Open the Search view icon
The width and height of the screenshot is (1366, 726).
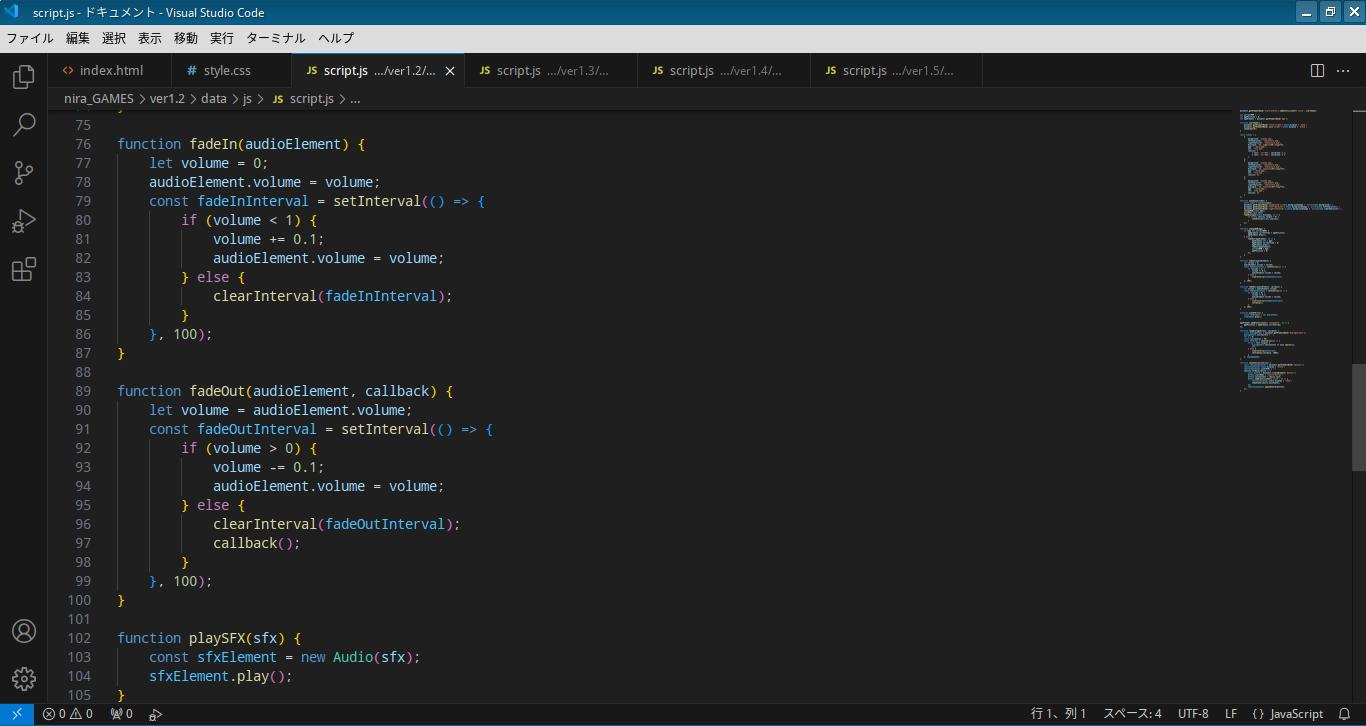click(x=24, y=125)
